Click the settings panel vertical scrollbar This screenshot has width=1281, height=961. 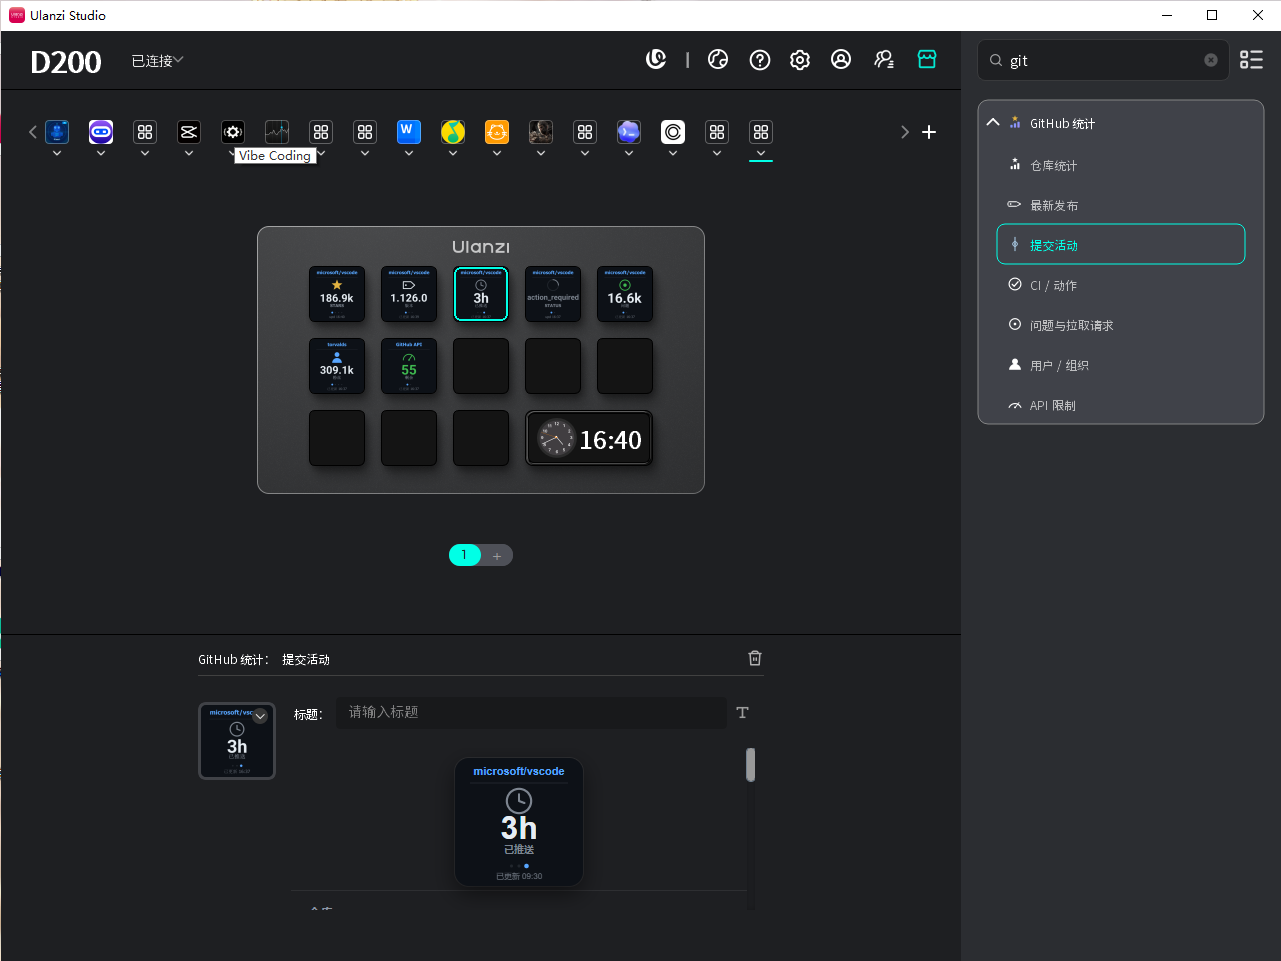pos(750,765)
